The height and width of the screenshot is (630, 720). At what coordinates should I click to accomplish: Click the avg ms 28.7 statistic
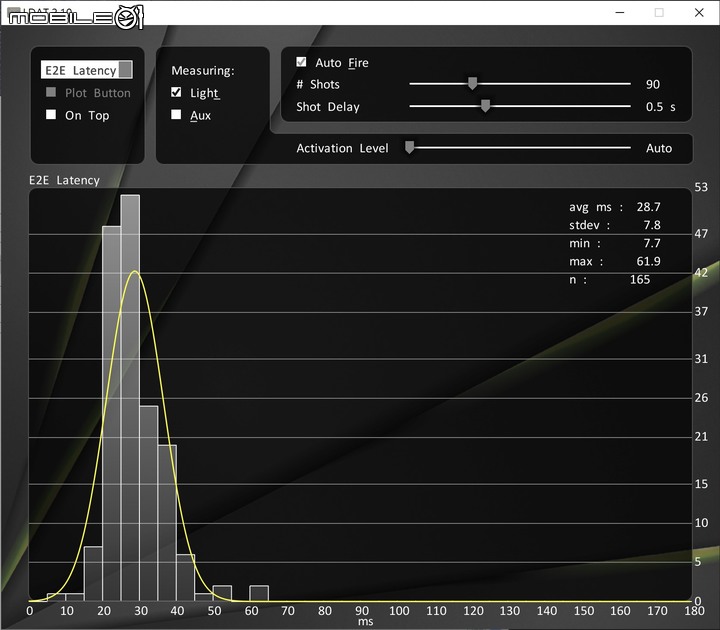tap(615, 207)
